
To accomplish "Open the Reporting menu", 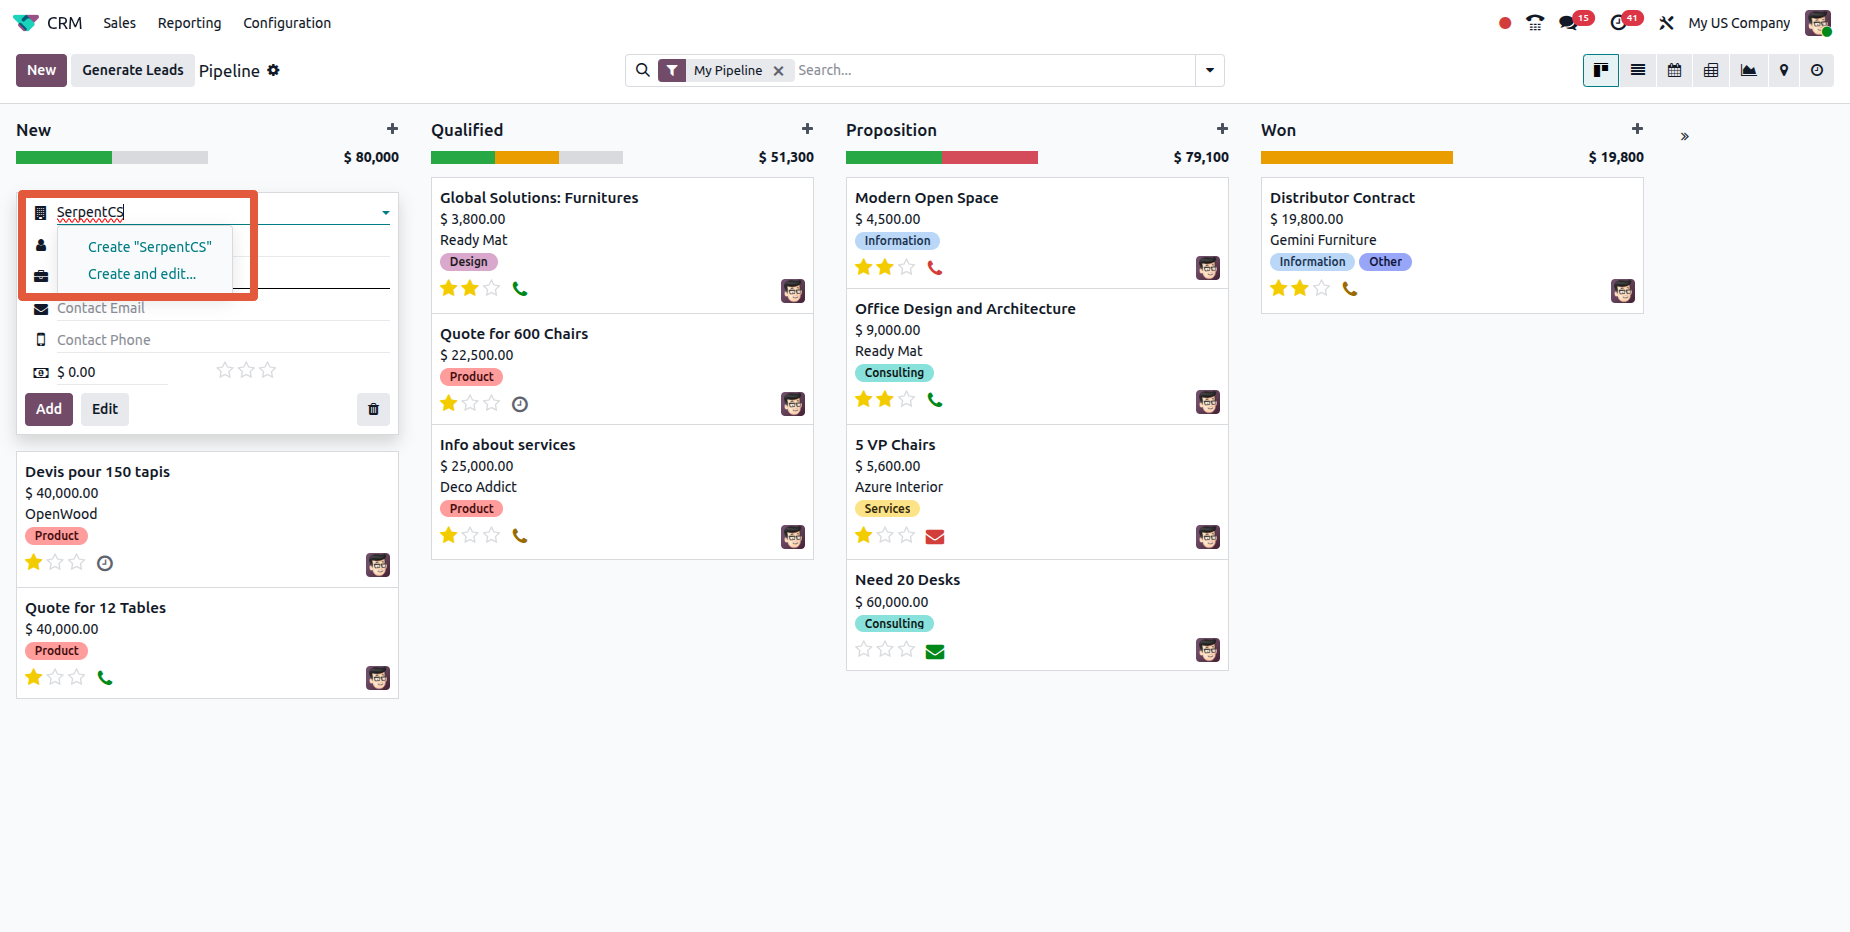I will tap(189, 23).
